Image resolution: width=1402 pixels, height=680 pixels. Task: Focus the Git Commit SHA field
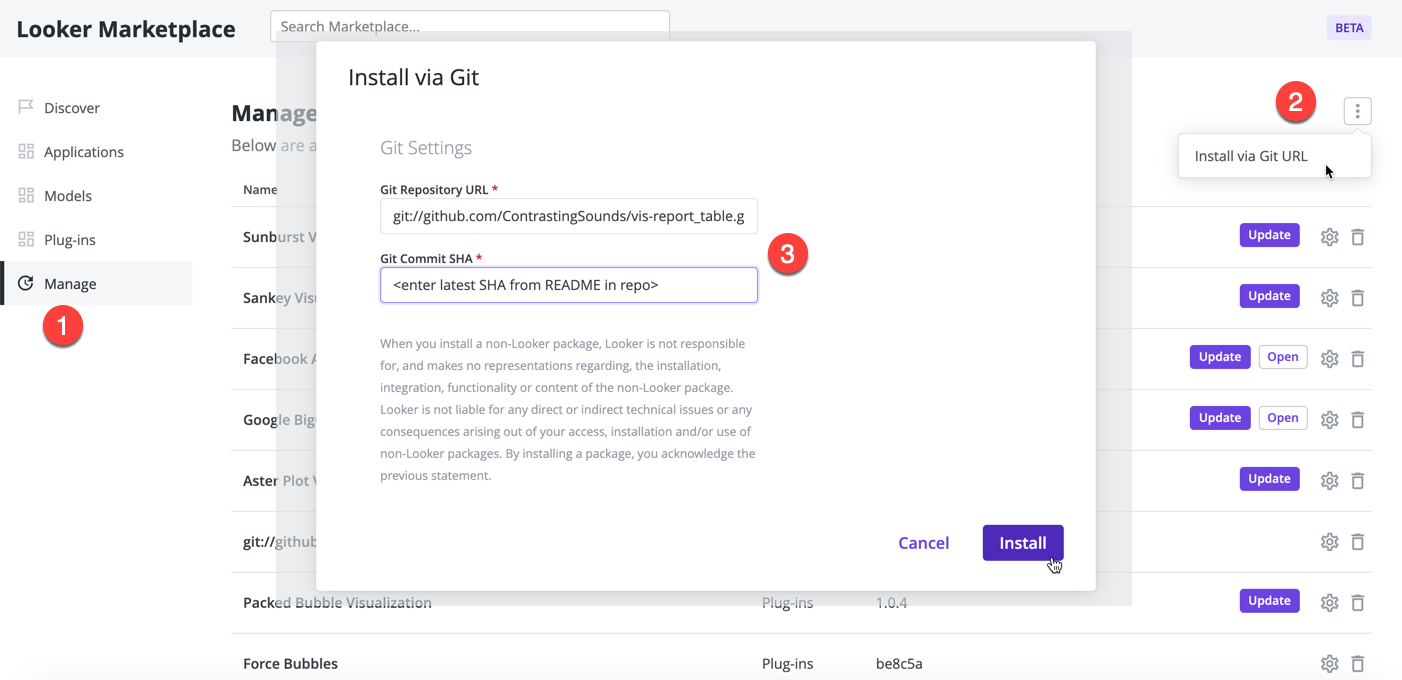tap(569, 285)
